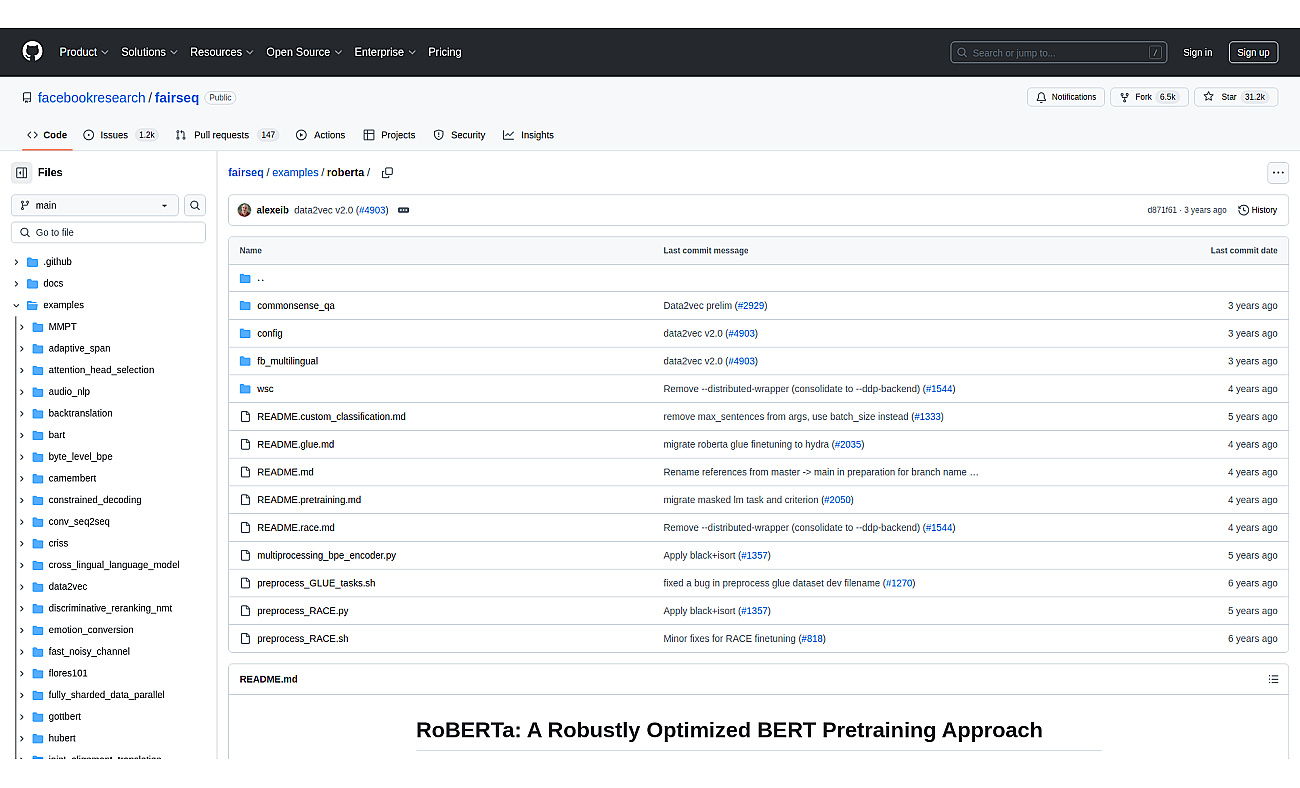
Task: Select flores101 folder in tree
Action: tap(68, 673)
